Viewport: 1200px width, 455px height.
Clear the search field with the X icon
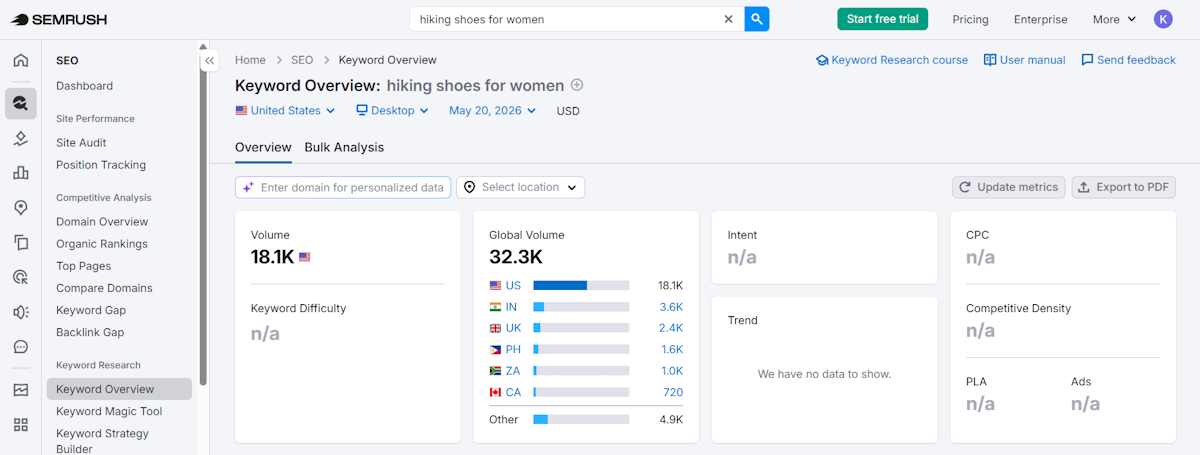tap(728, 19)
